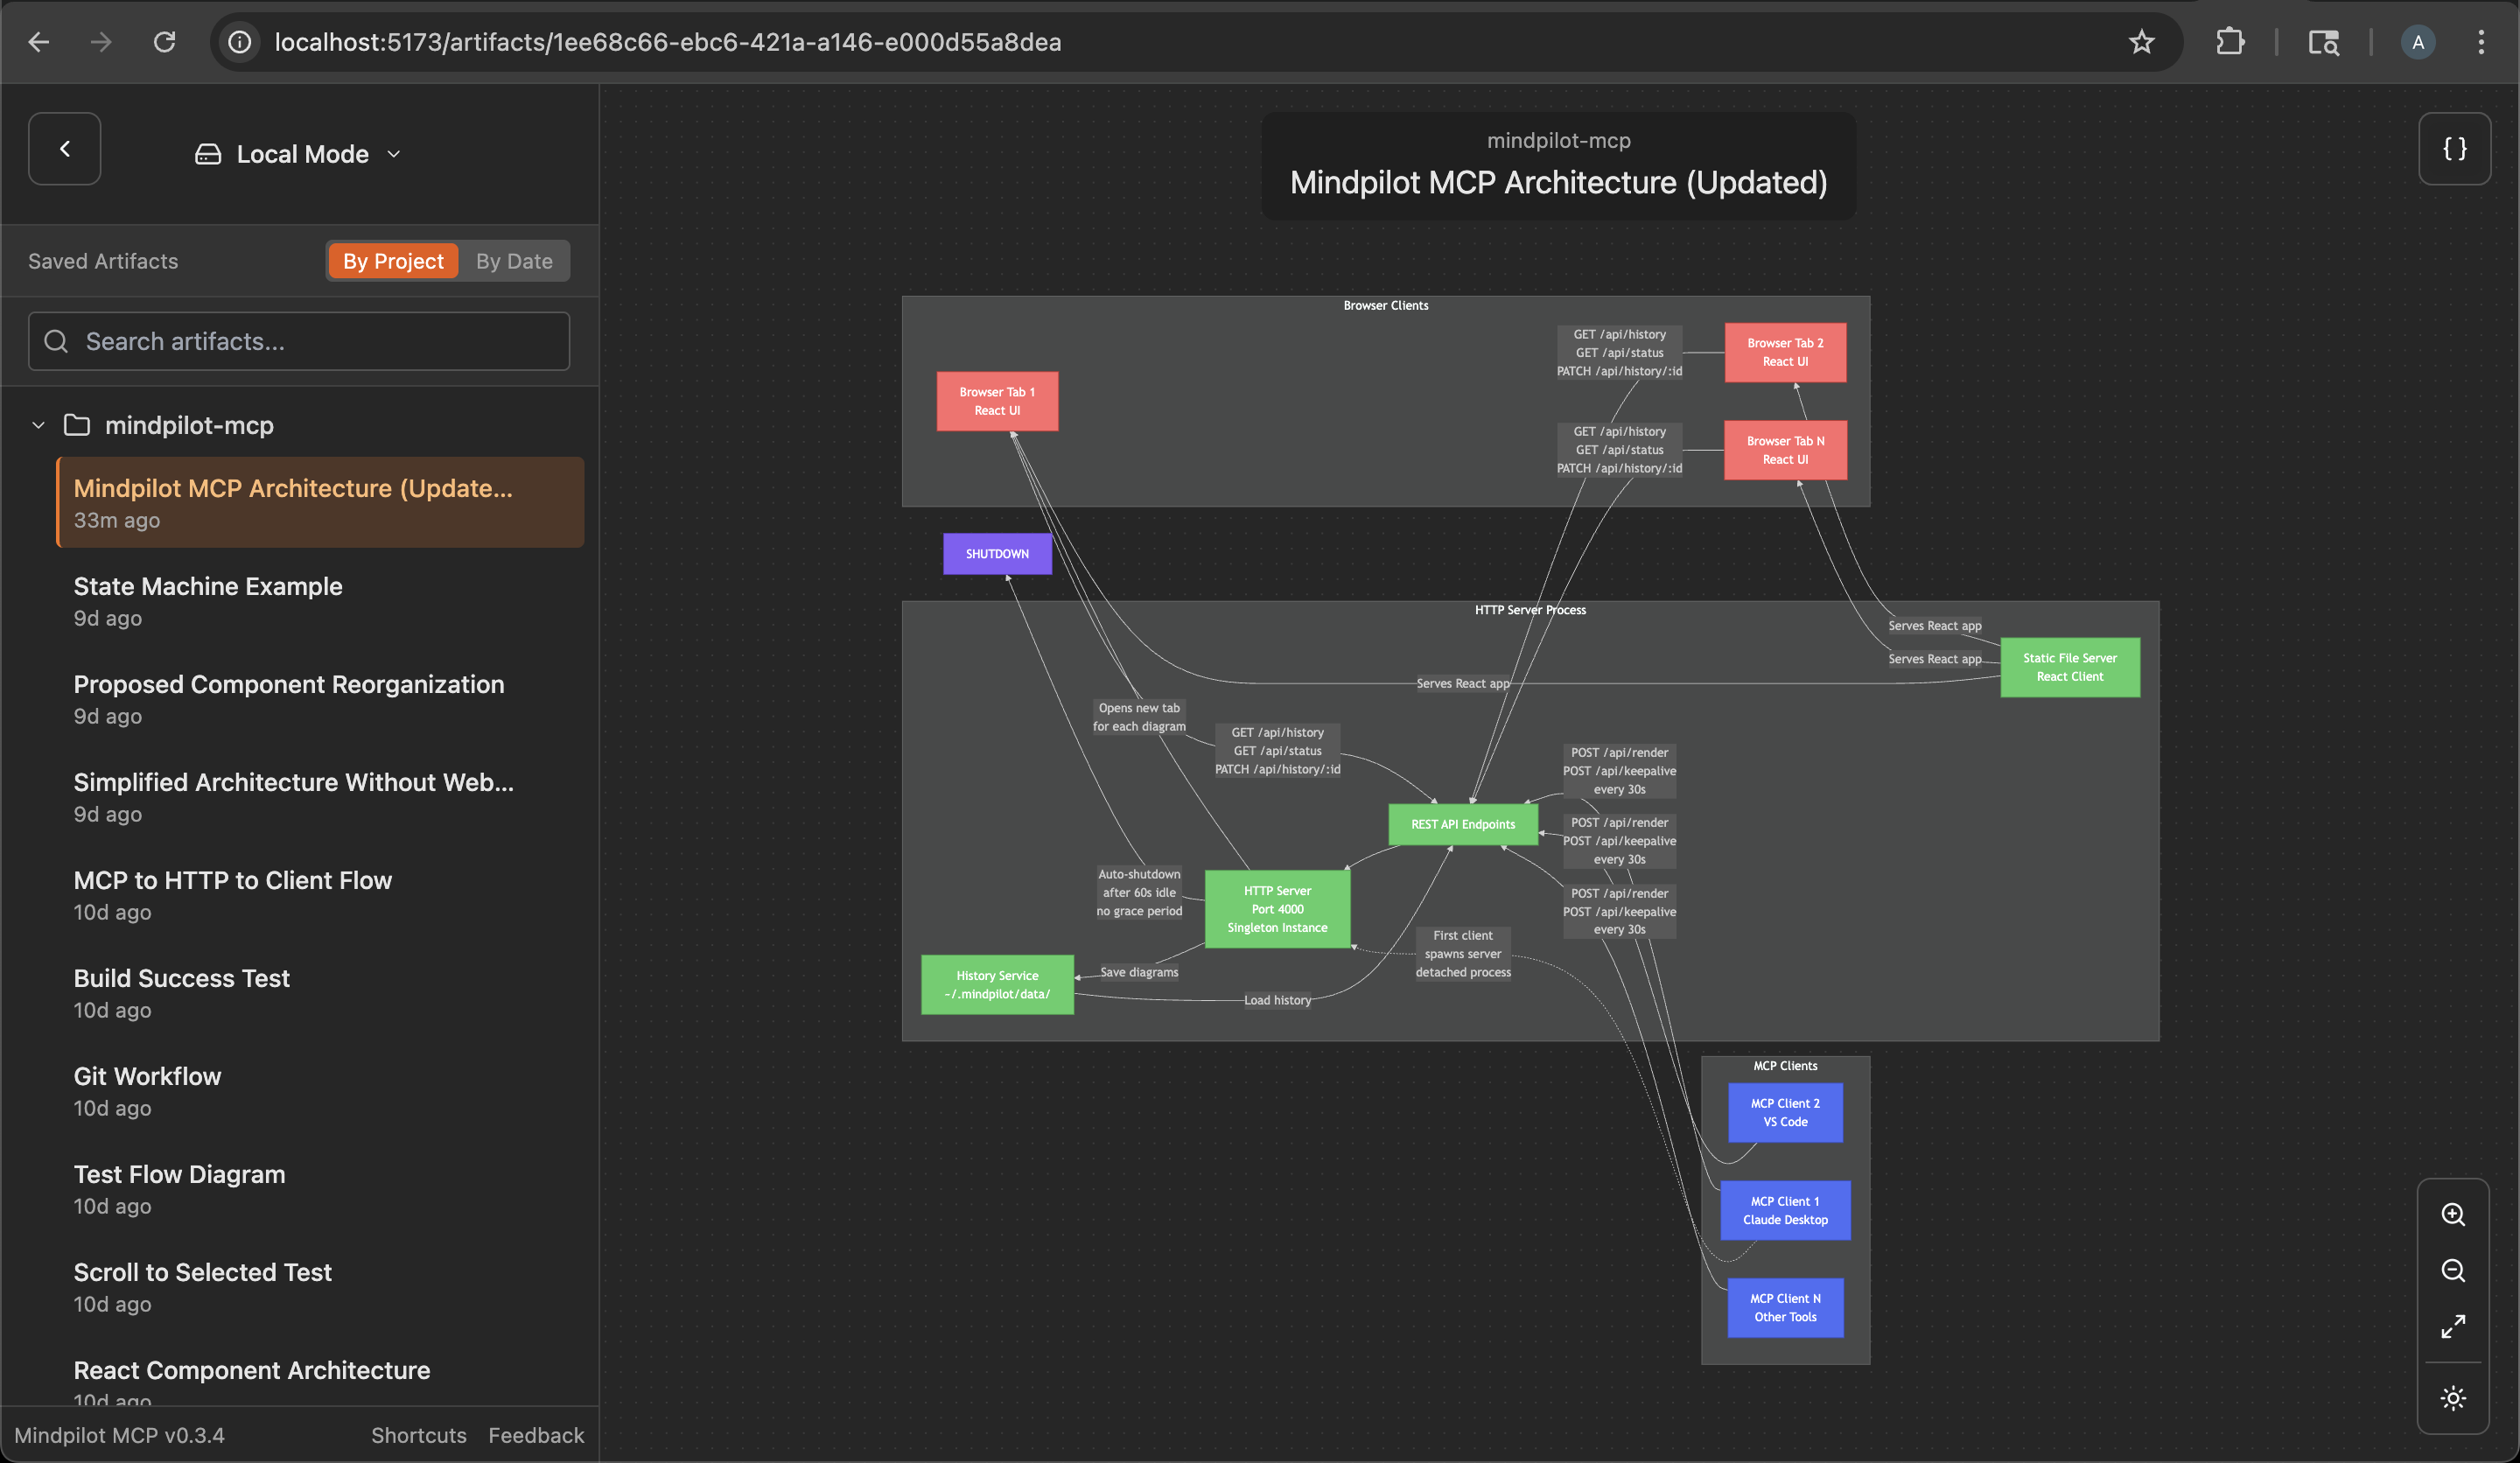The height and width of the screenshot is (1463, 2520).
Task: Zoom out of the diagram
Action: pyautogui.click(x=2452, y=1270)
